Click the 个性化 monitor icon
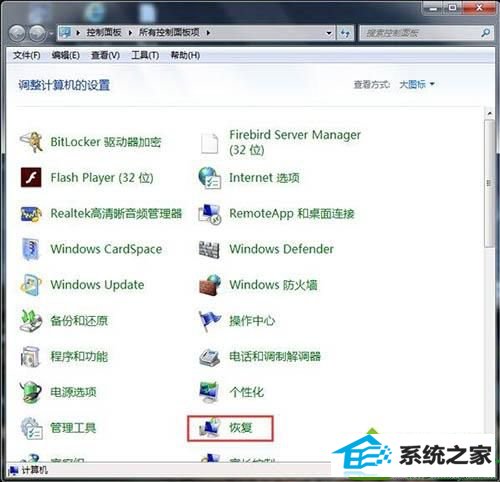The width and height of the screenshot is (500, 482). pyautogui.click(x=209, y=392)
